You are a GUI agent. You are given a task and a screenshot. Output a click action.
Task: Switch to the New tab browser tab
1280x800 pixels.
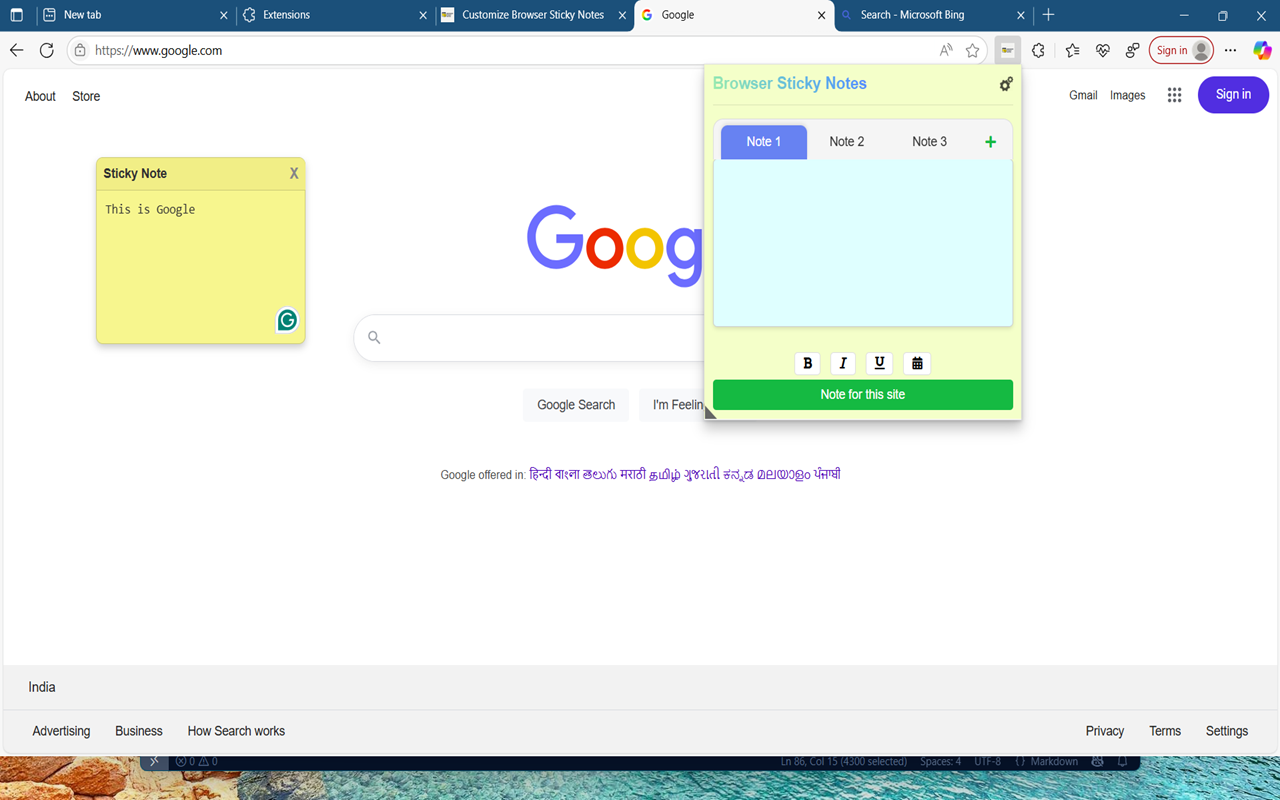click(x=133, y=15)
